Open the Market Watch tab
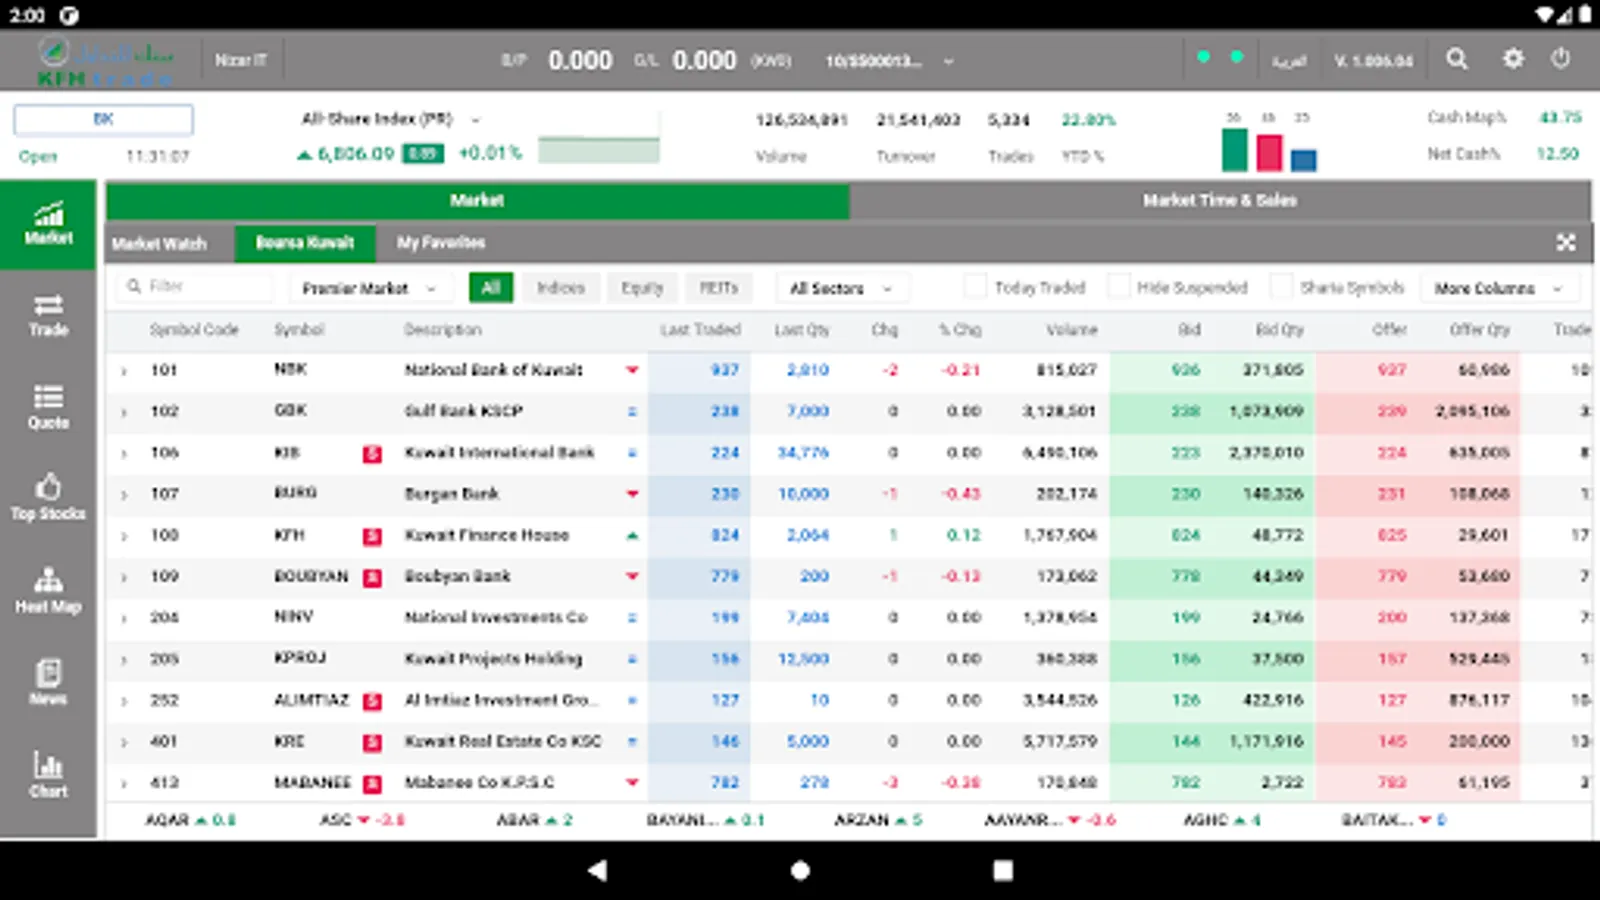 click(159, 243)
